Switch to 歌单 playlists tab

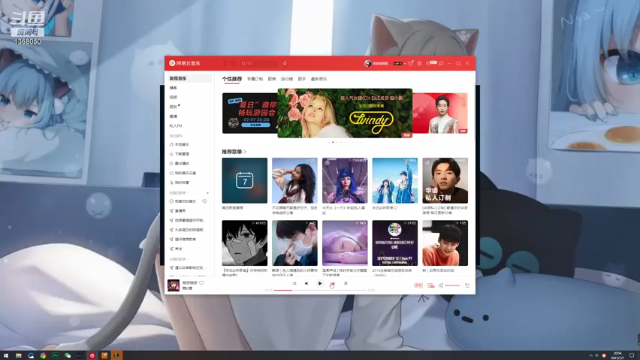pyautogui.click(x=272, y=79)
